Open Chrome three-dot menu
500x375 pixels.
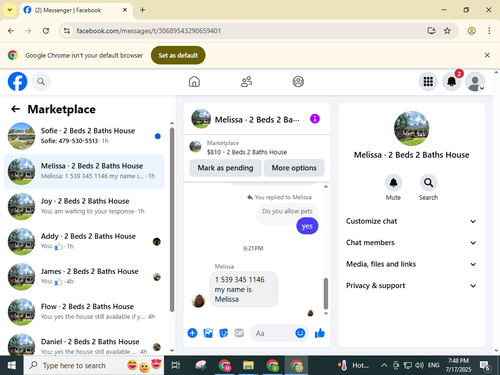pyautogui.click(x=489, y=31)
